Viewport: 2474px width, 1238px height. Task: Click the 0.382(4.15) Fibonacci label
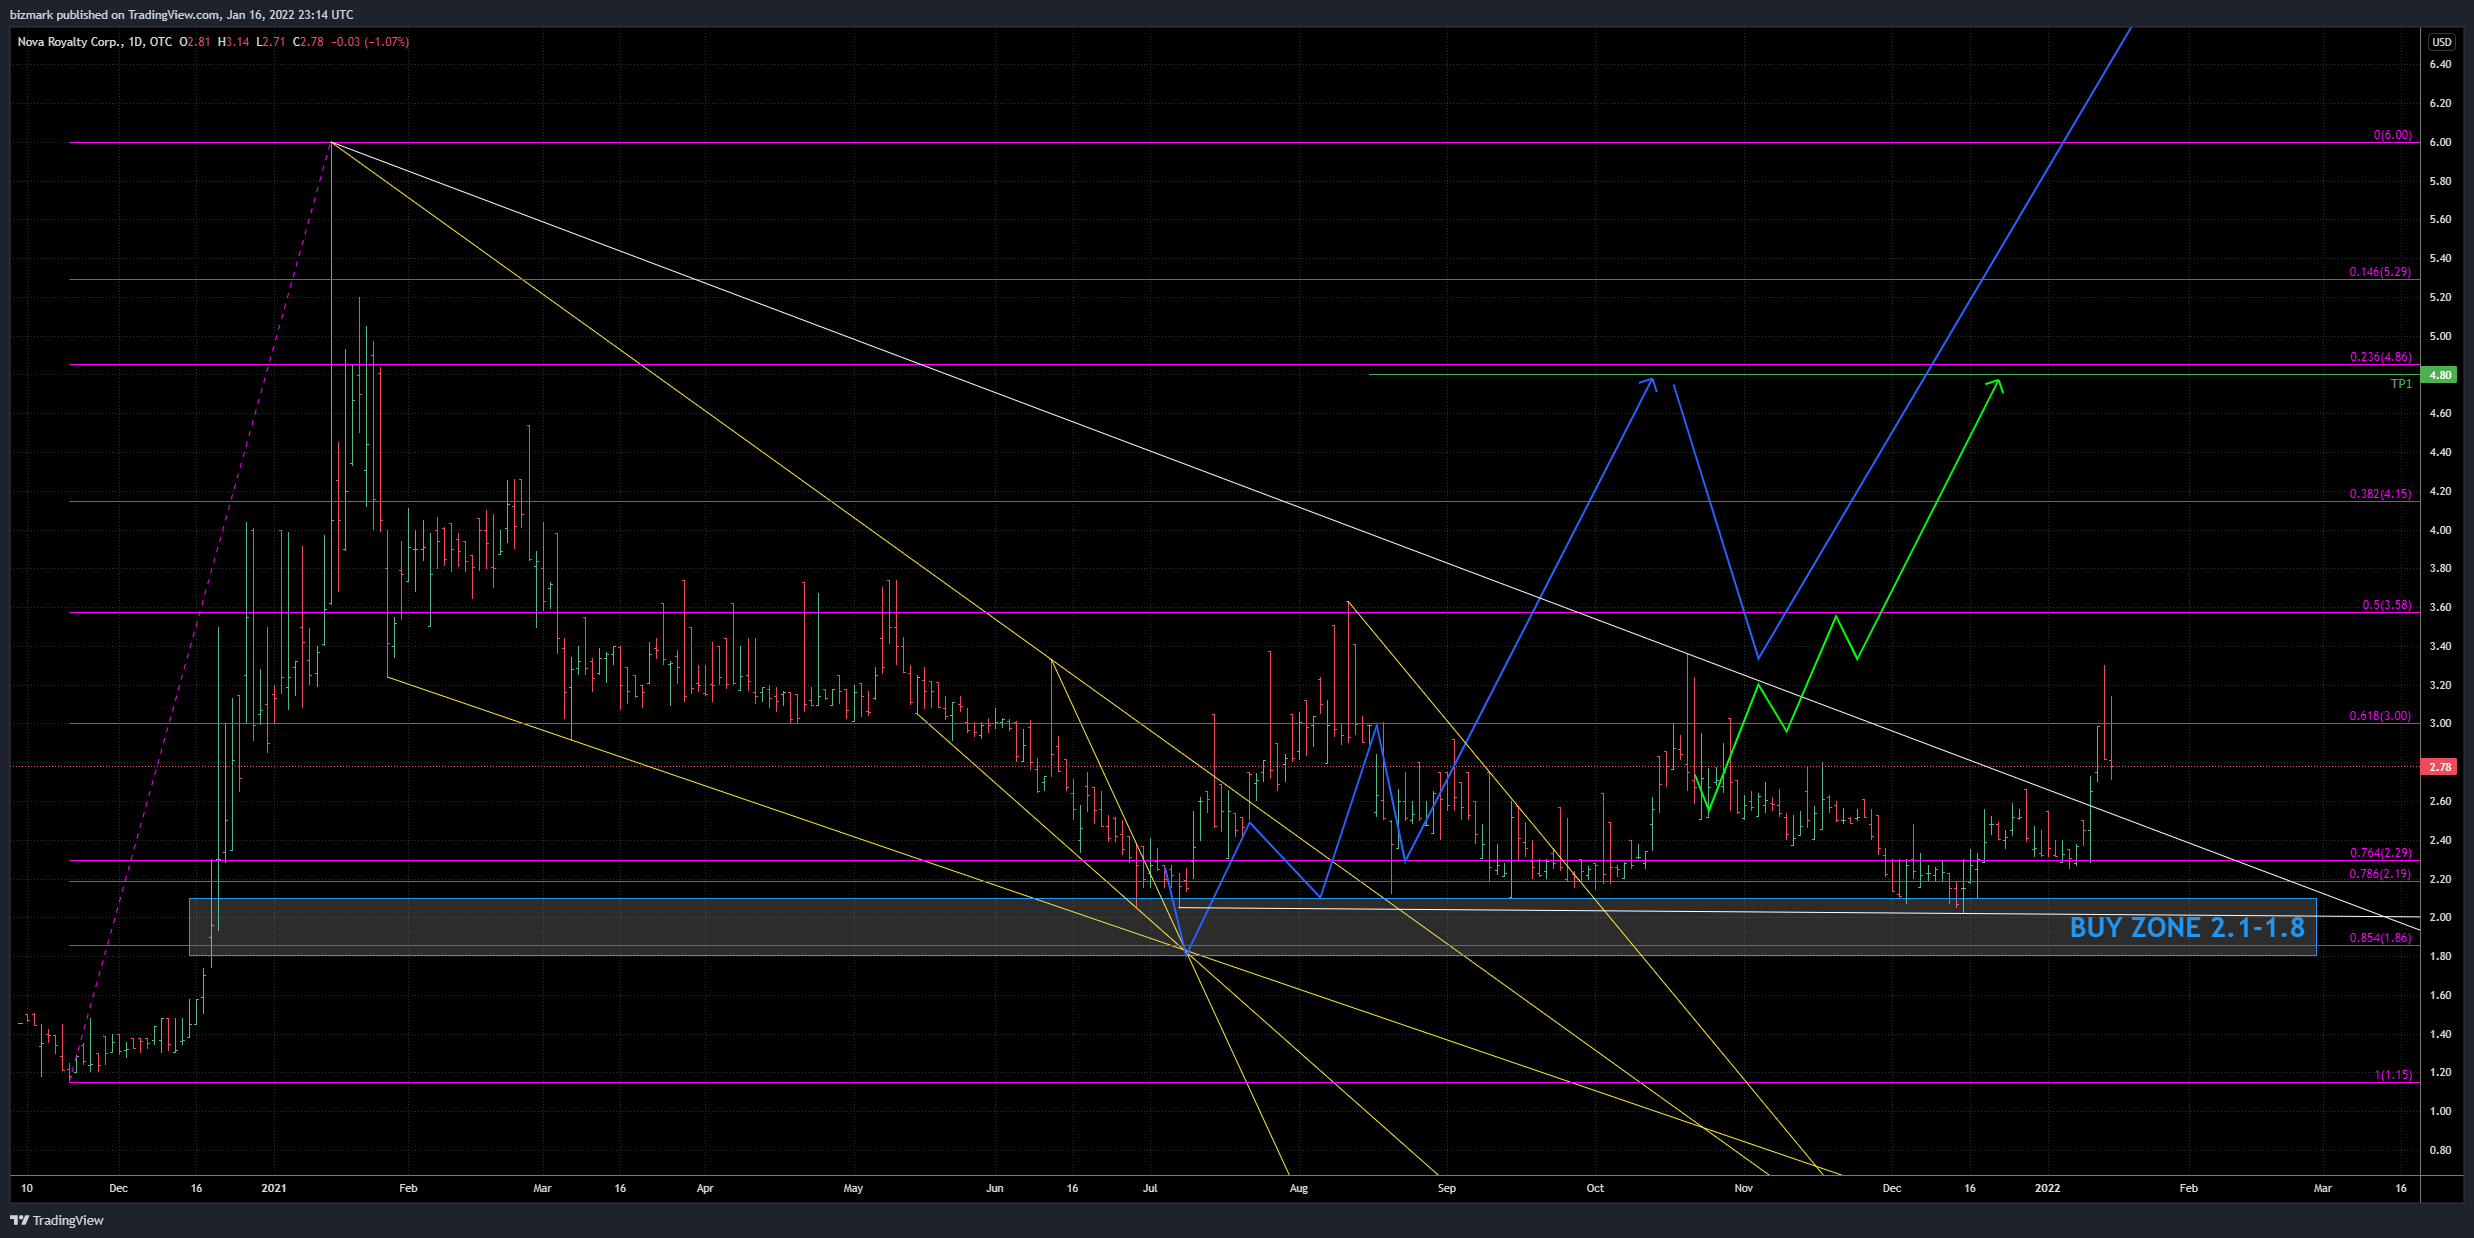pos(2380,494)
